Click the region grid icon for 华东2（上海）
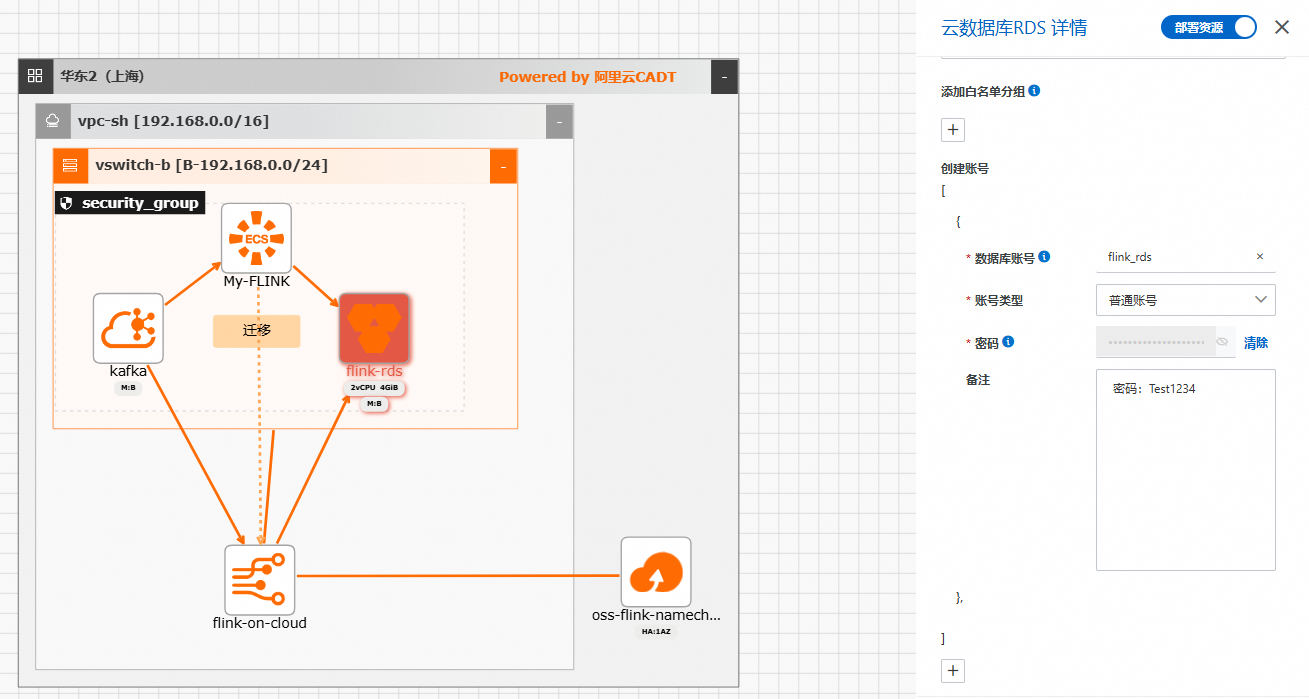The width and height of the screenshot is (1309, 699). tap(35, 76)
